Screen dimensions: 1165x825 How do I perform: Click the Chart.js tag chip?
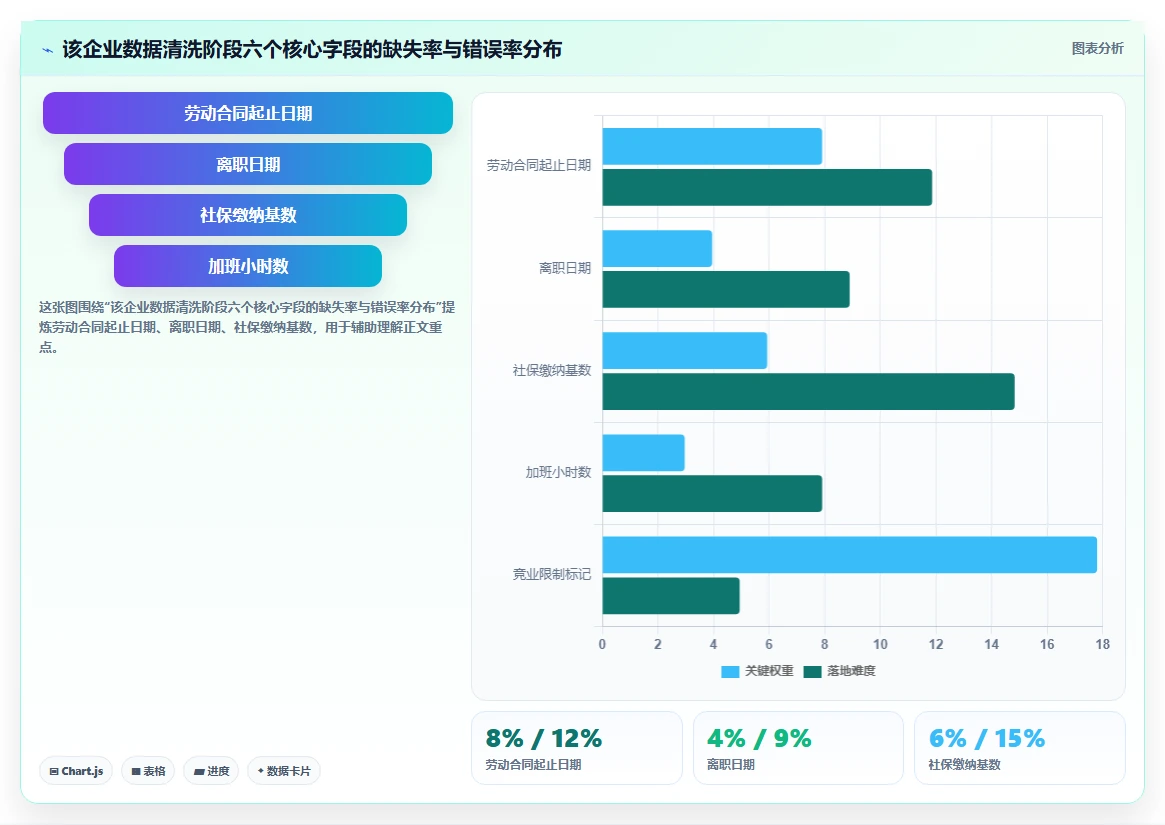(76, 771)
